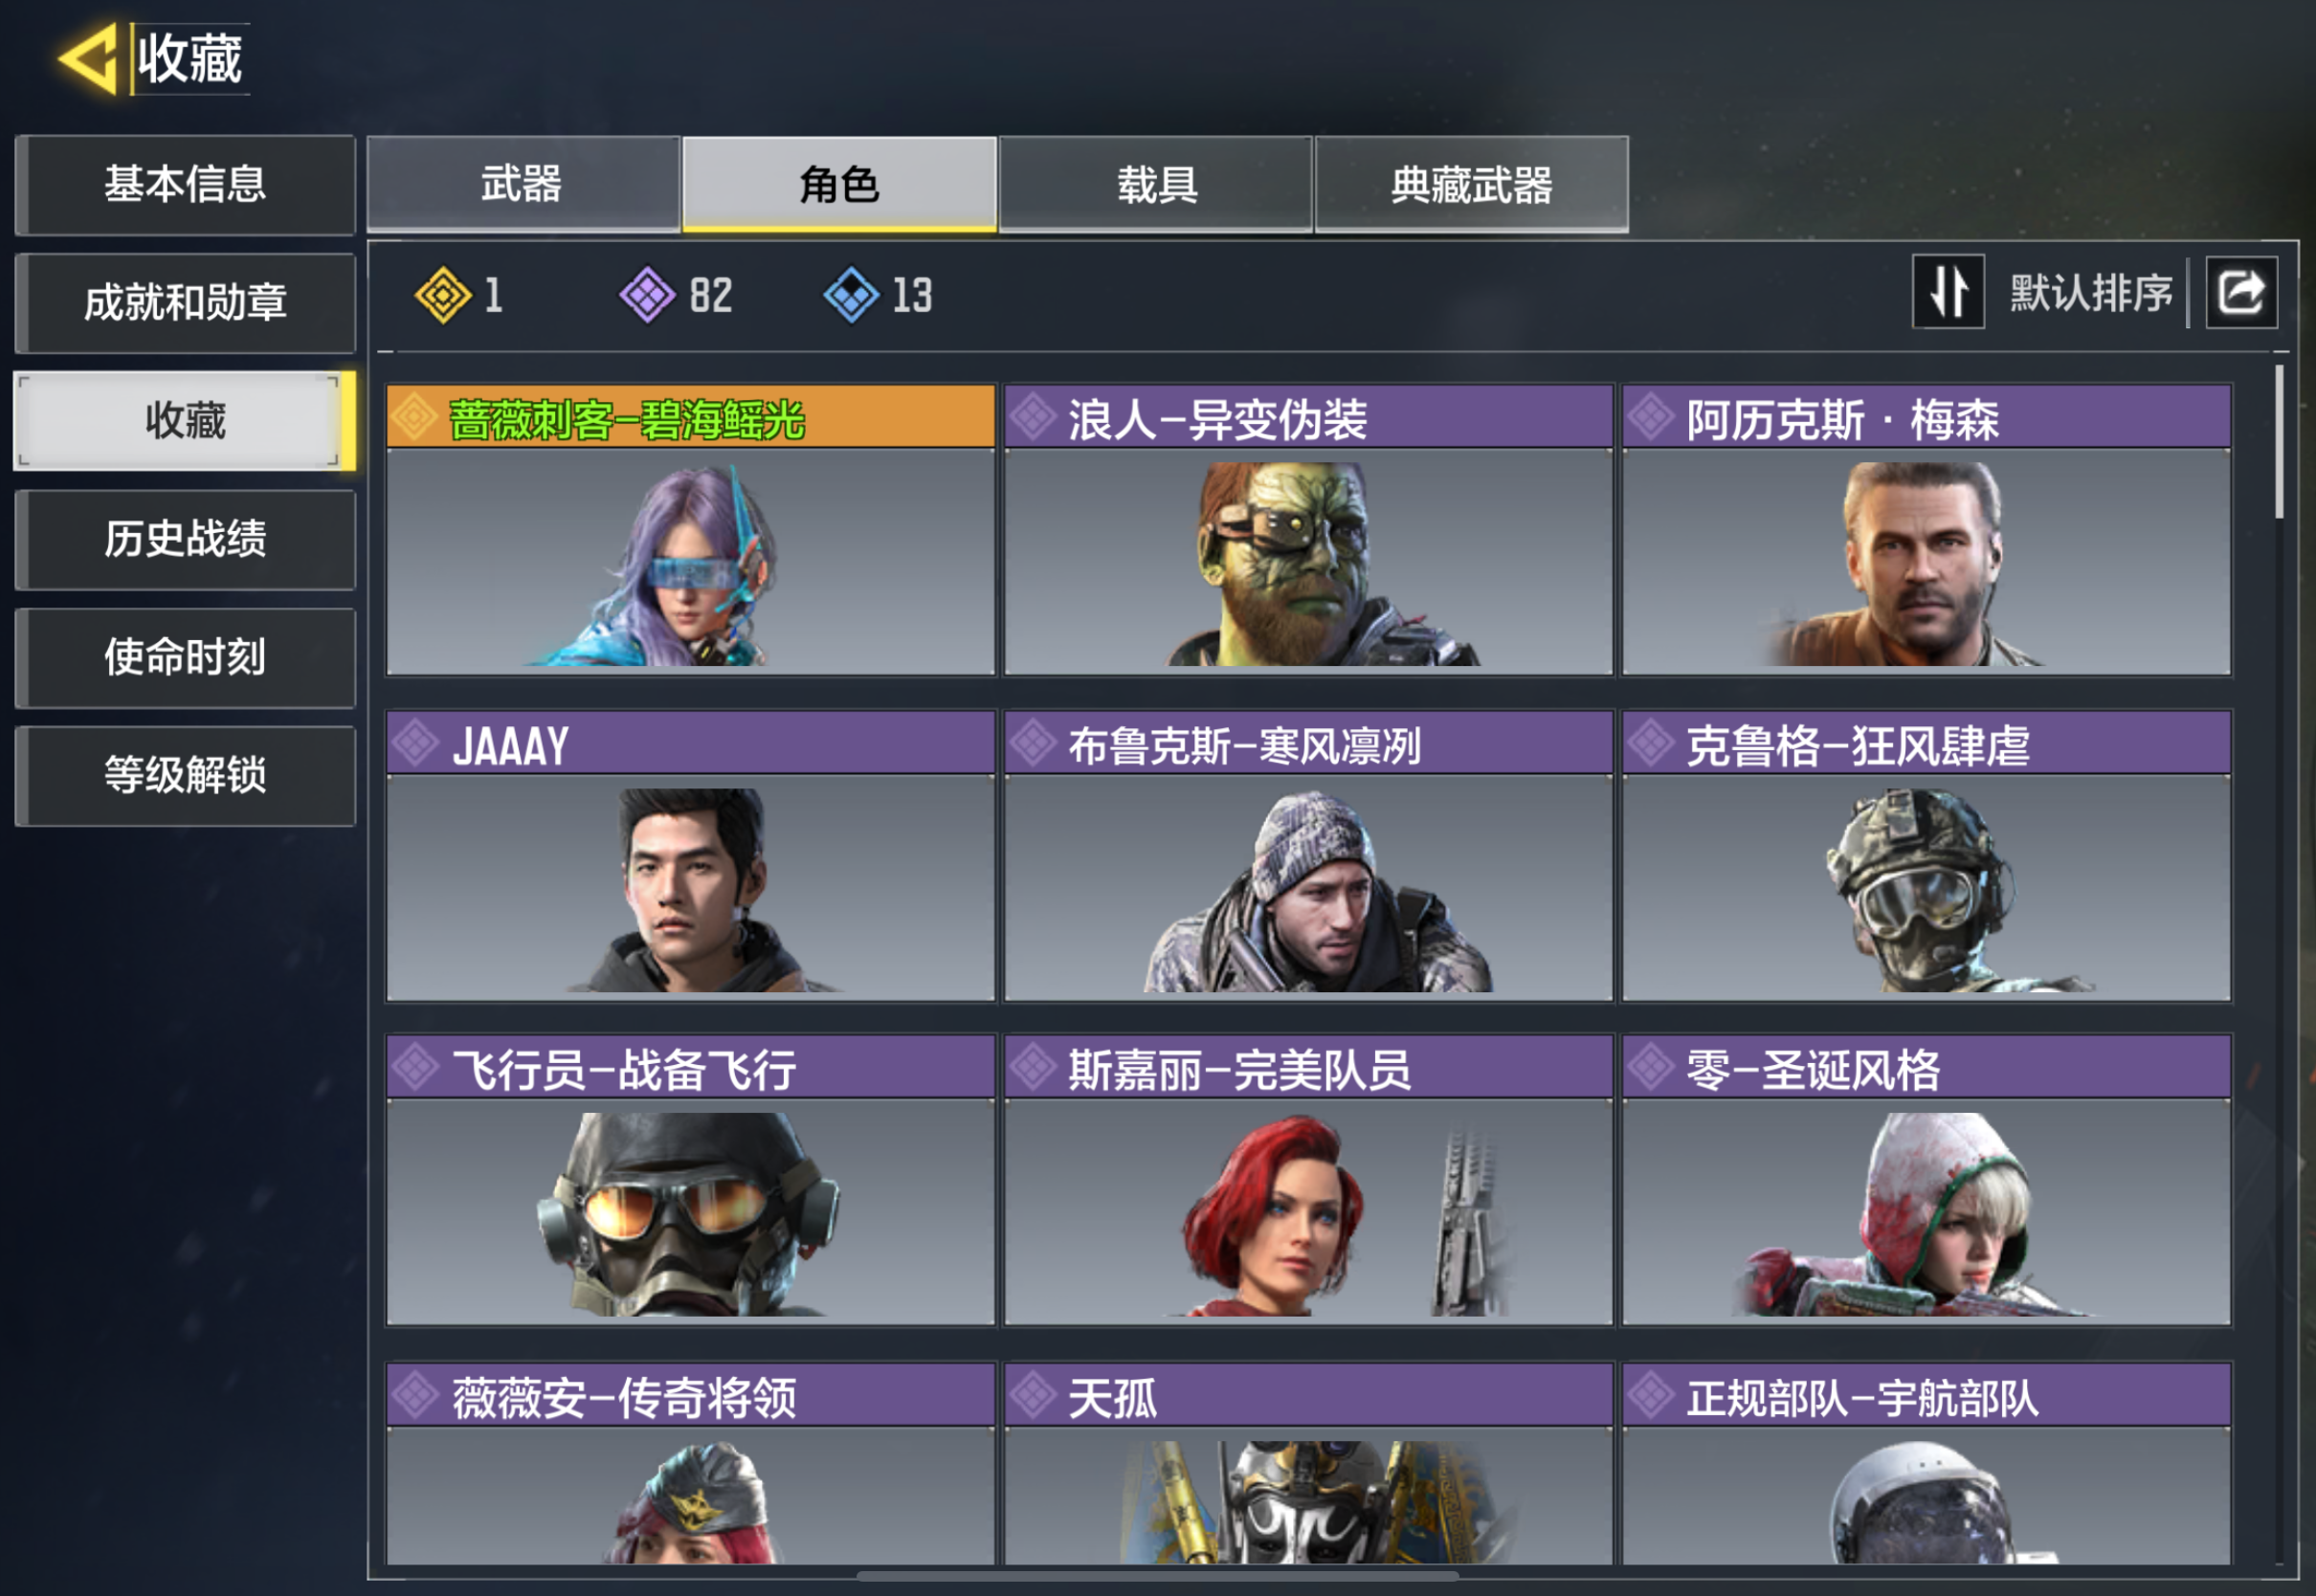Select 基本信息 in the sidebar

(x=185, y=185)
